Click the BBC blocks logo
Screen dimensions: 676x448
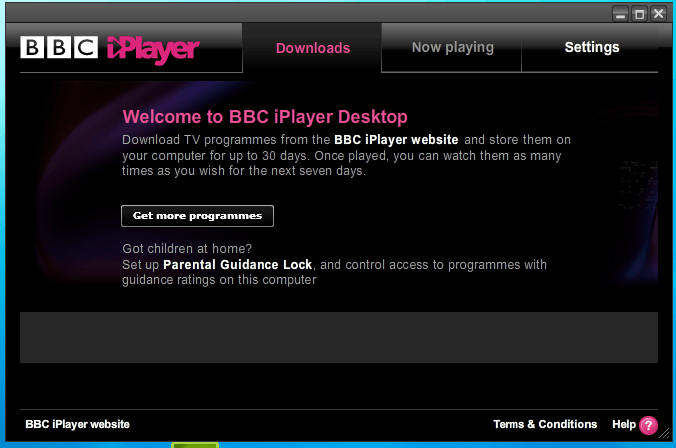coord(59,48)
